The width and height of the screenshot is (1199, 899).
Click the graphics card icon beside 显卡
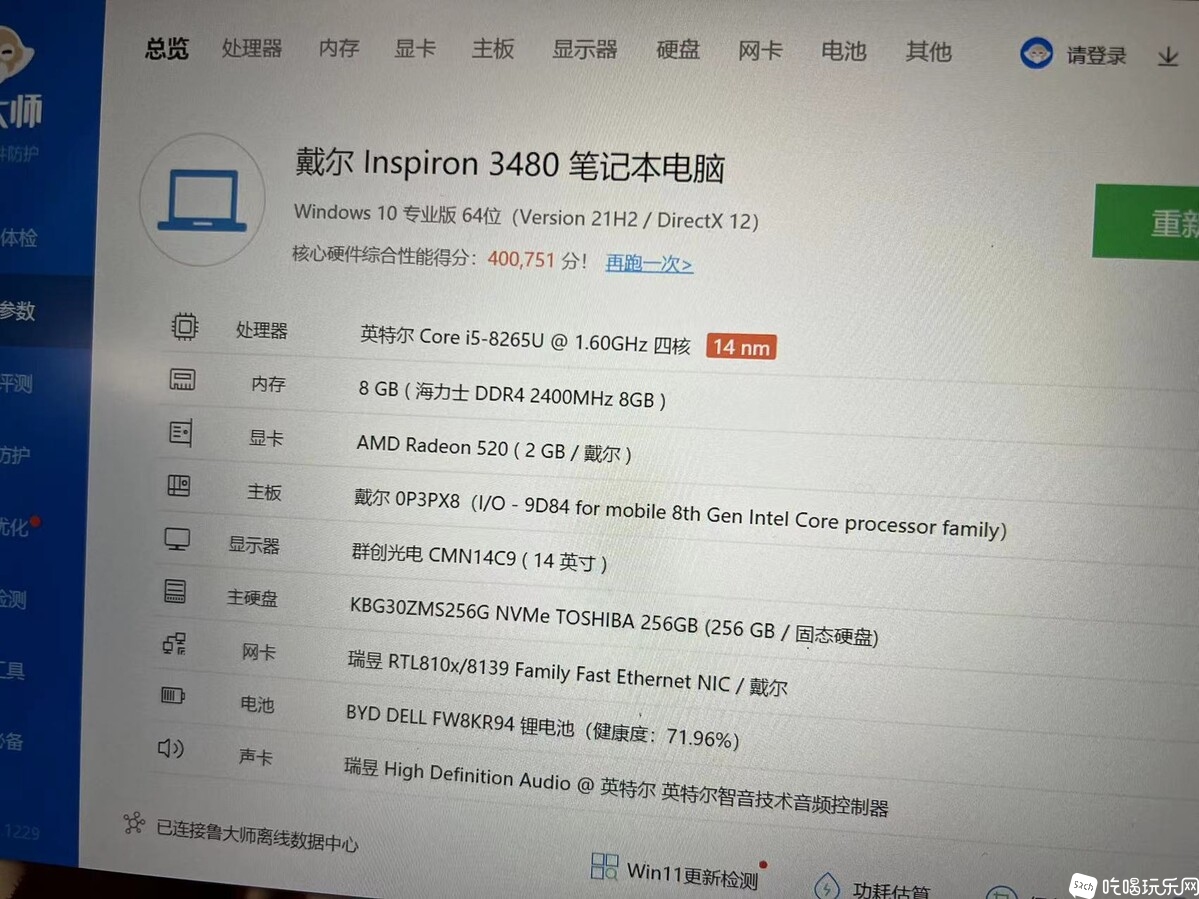[x=180, y=433]
